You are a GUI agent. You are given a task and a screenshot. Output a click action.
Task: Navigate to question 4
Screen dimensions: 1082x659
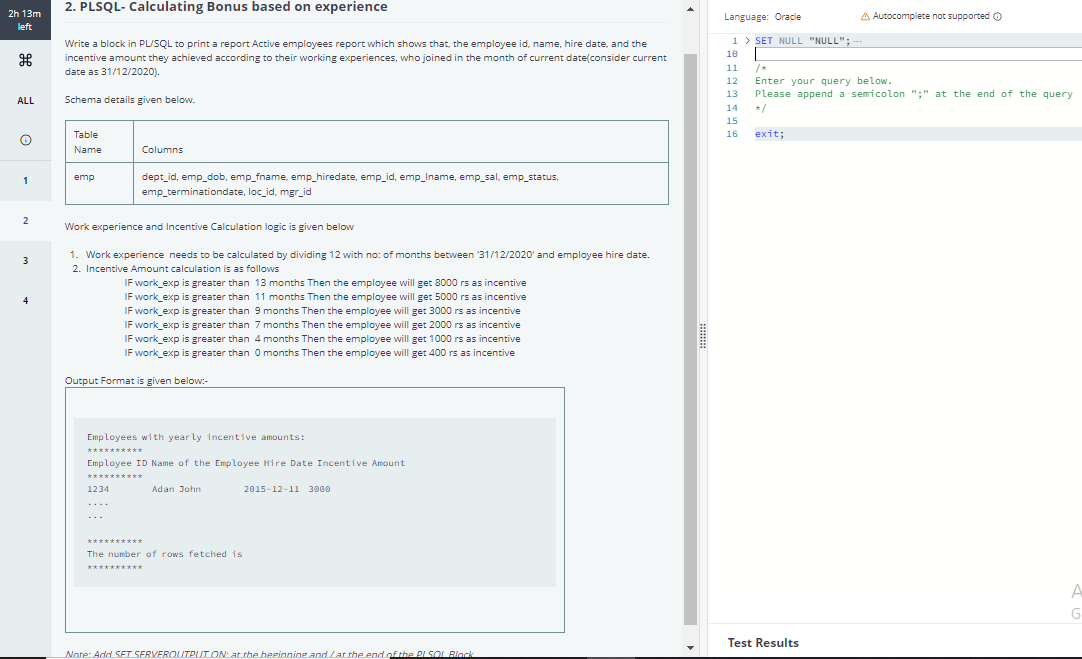tap(25, 300)
